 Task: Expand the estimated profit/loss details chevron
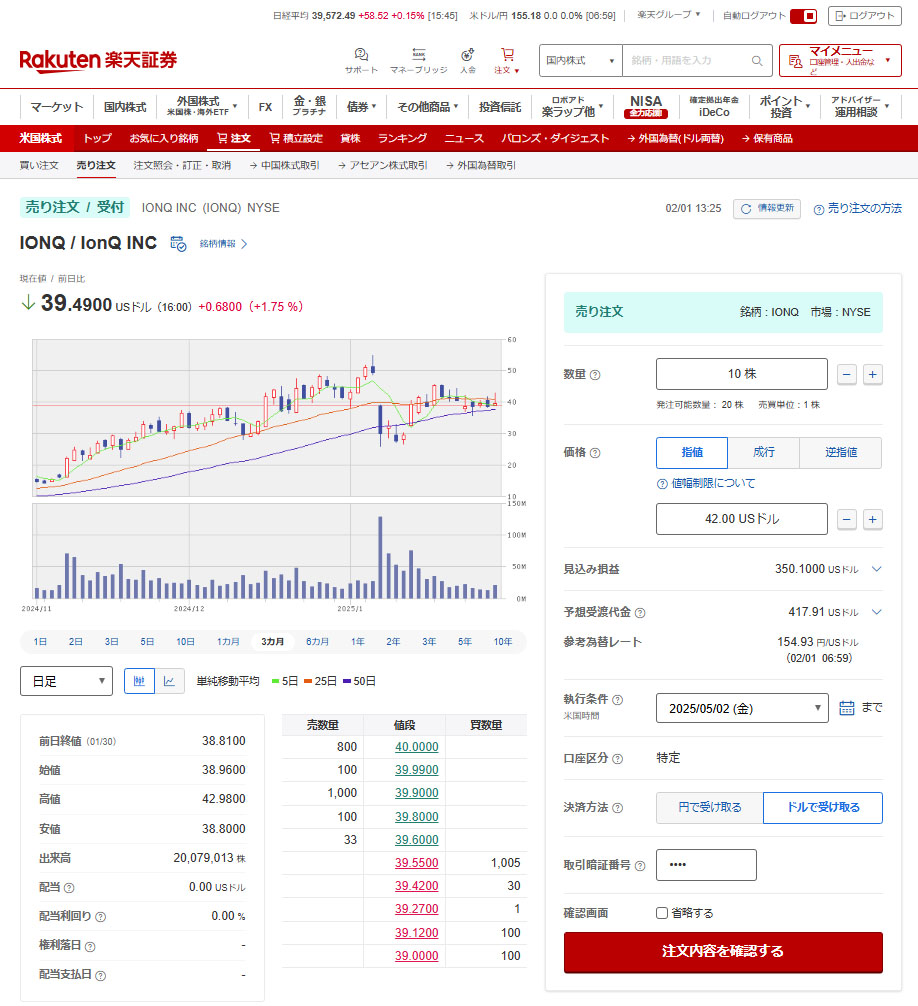tap(876, 569)
